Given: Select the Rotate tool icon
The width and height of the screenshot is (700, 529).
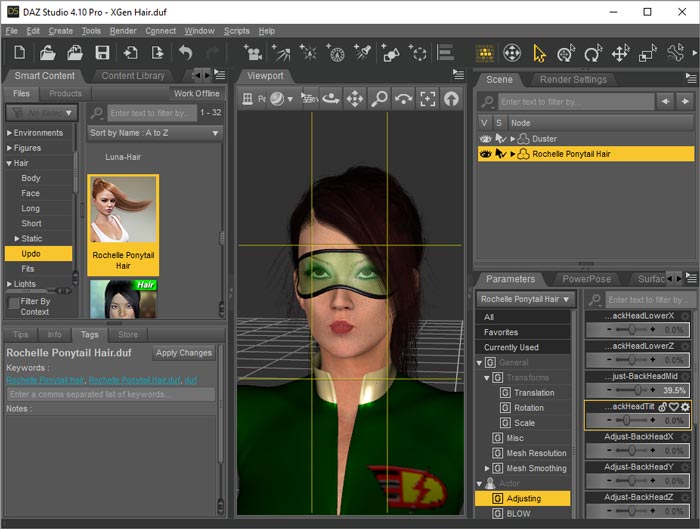Looking at the screenshot, I should (593, 53).
